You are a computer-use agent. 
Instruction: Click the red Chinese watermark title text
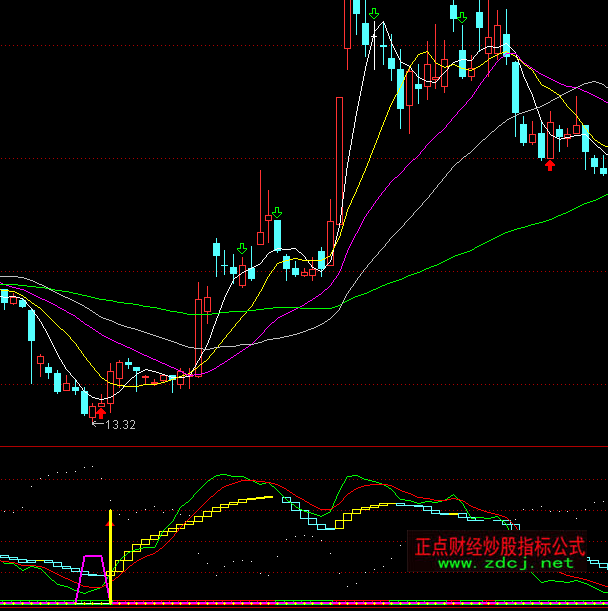(x=499, y=547)
